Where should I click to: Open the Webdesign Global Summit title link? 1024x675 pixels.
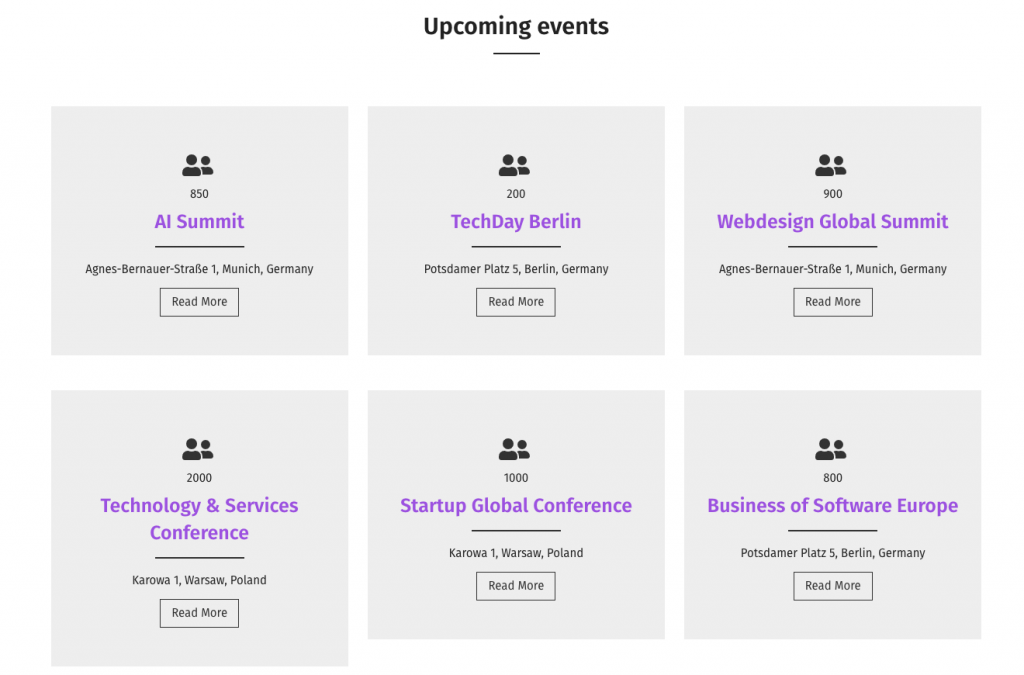832,222
